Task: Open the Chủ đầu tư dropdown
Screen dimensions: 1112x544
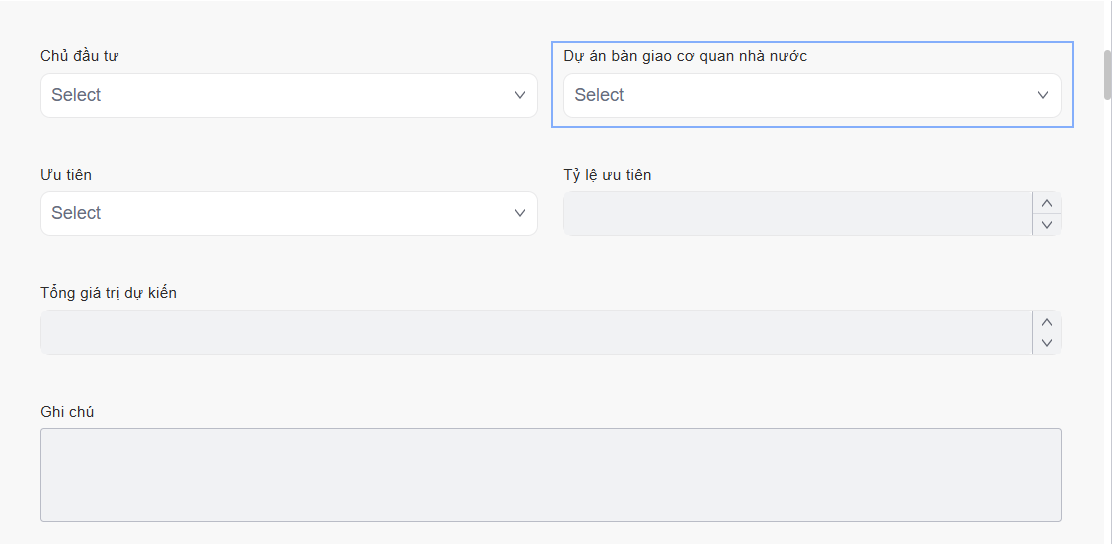Action: [x=270, y=95]
